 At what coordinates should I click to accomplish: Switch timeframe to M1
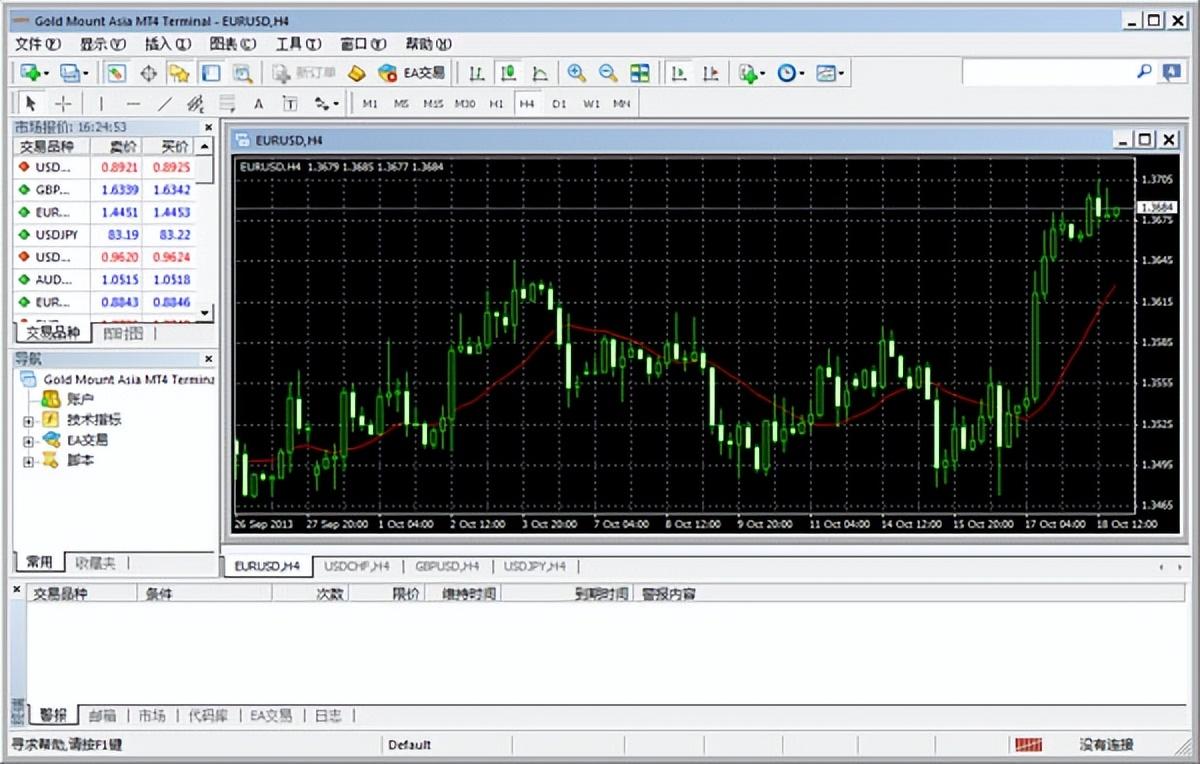point(370,103)
